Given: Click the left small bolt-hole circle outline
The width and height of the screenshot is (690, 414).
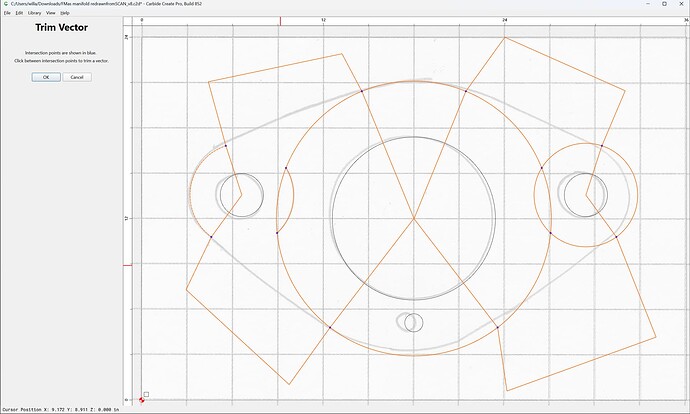Looking at the screenshot, I should [242, 173].
